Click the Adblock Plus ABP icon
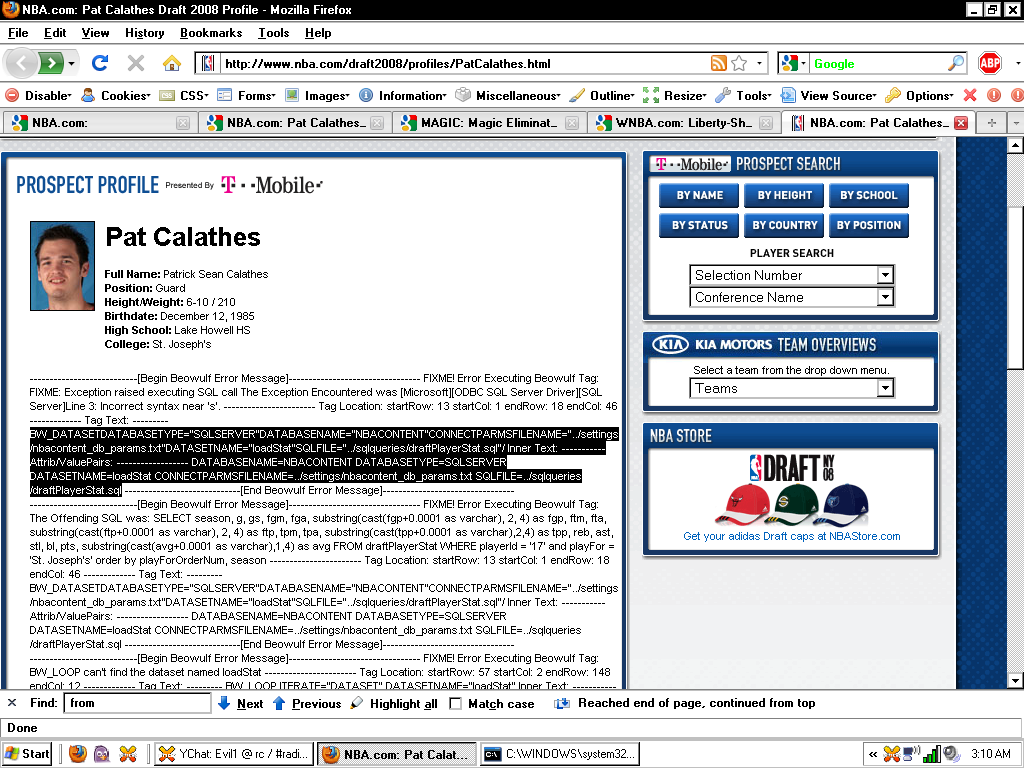This screenshot has height=768, width=1024. [x=990, y=63]
